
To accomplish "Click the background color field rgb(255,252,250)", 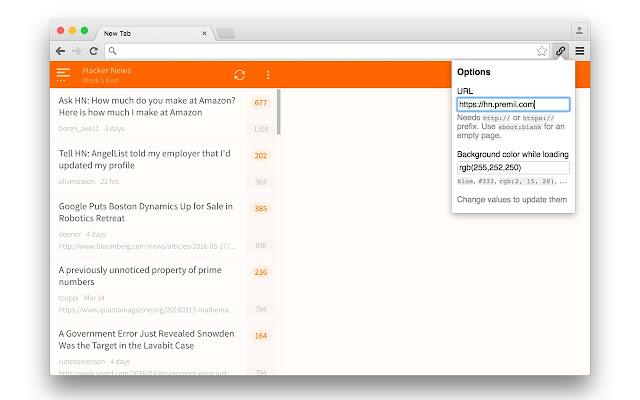I will [x=513, y=167].
